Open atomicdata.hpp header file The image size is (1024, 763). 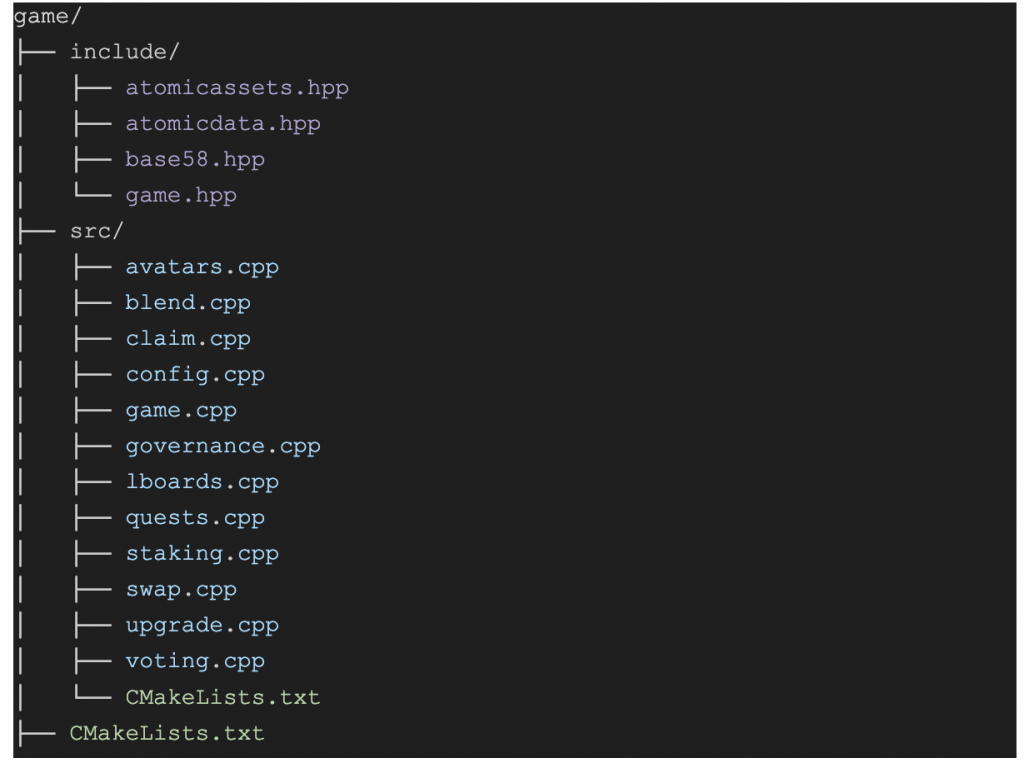(223, 123)
